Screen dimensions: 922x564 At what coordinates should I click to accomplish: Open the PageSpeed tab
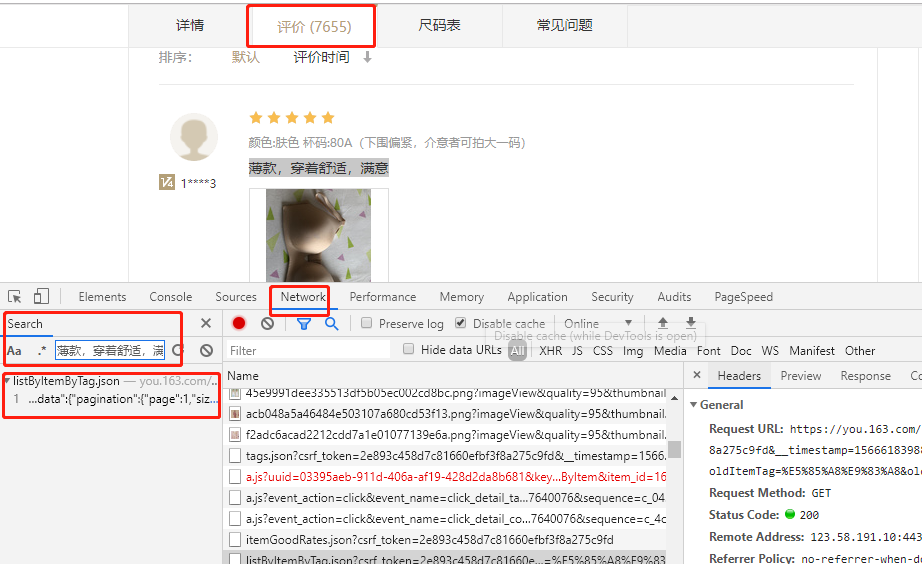click(743, 297)
